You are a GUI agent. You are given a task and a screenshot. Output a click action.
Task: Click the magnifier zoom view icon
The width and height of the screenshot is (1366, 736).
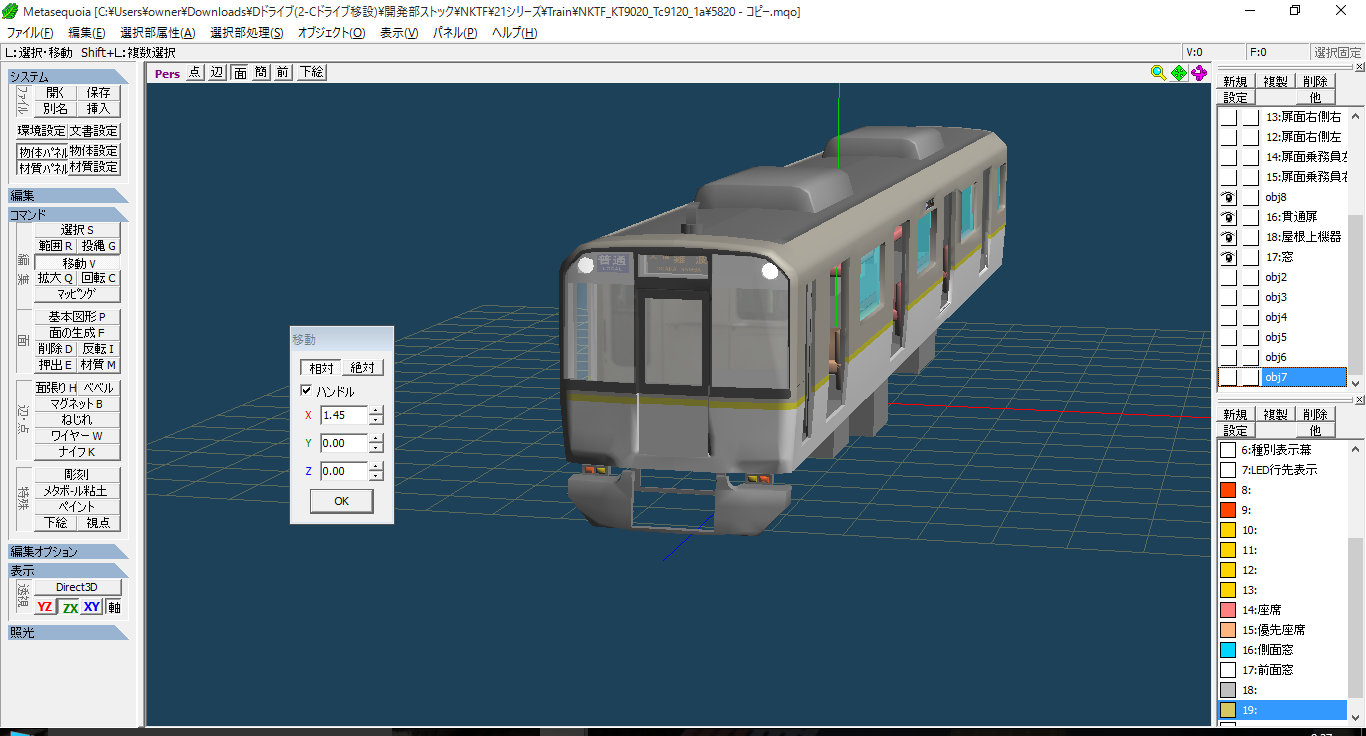coord(1158,72)
